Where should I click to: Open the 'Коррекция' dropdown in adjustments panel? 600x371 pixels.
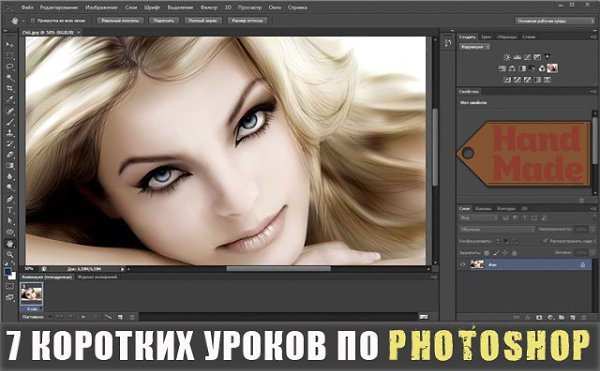pos(474,47)
